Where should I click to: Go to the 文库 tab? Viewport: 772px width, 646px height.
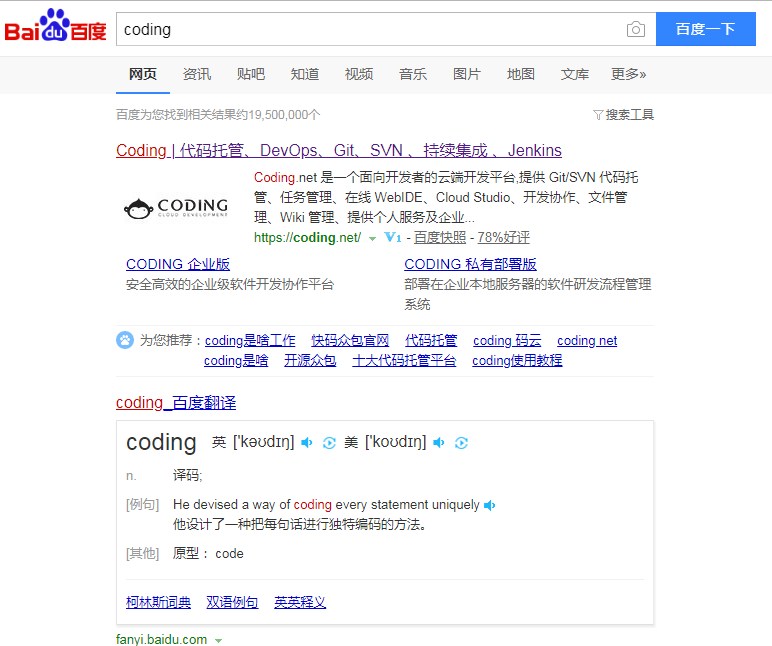pos(575,74)
